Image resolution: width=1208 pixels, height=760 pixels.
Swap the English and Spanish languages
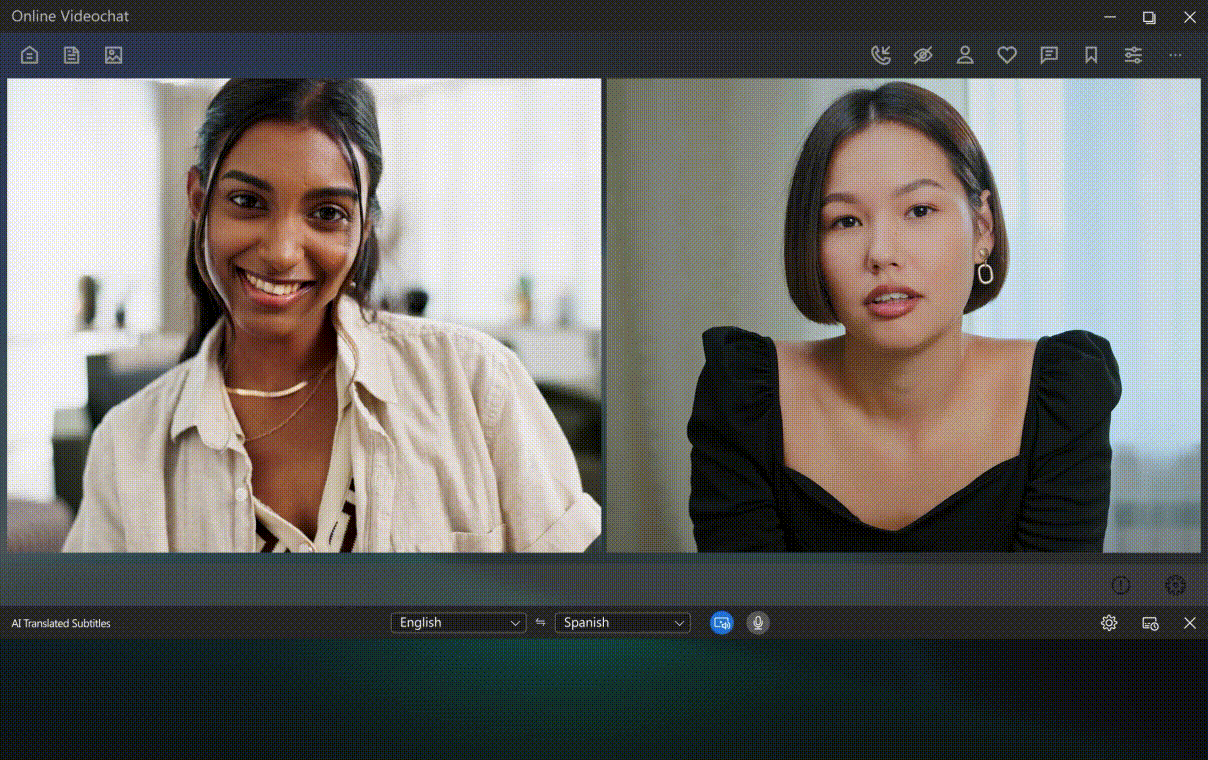[x=541, y=623]
